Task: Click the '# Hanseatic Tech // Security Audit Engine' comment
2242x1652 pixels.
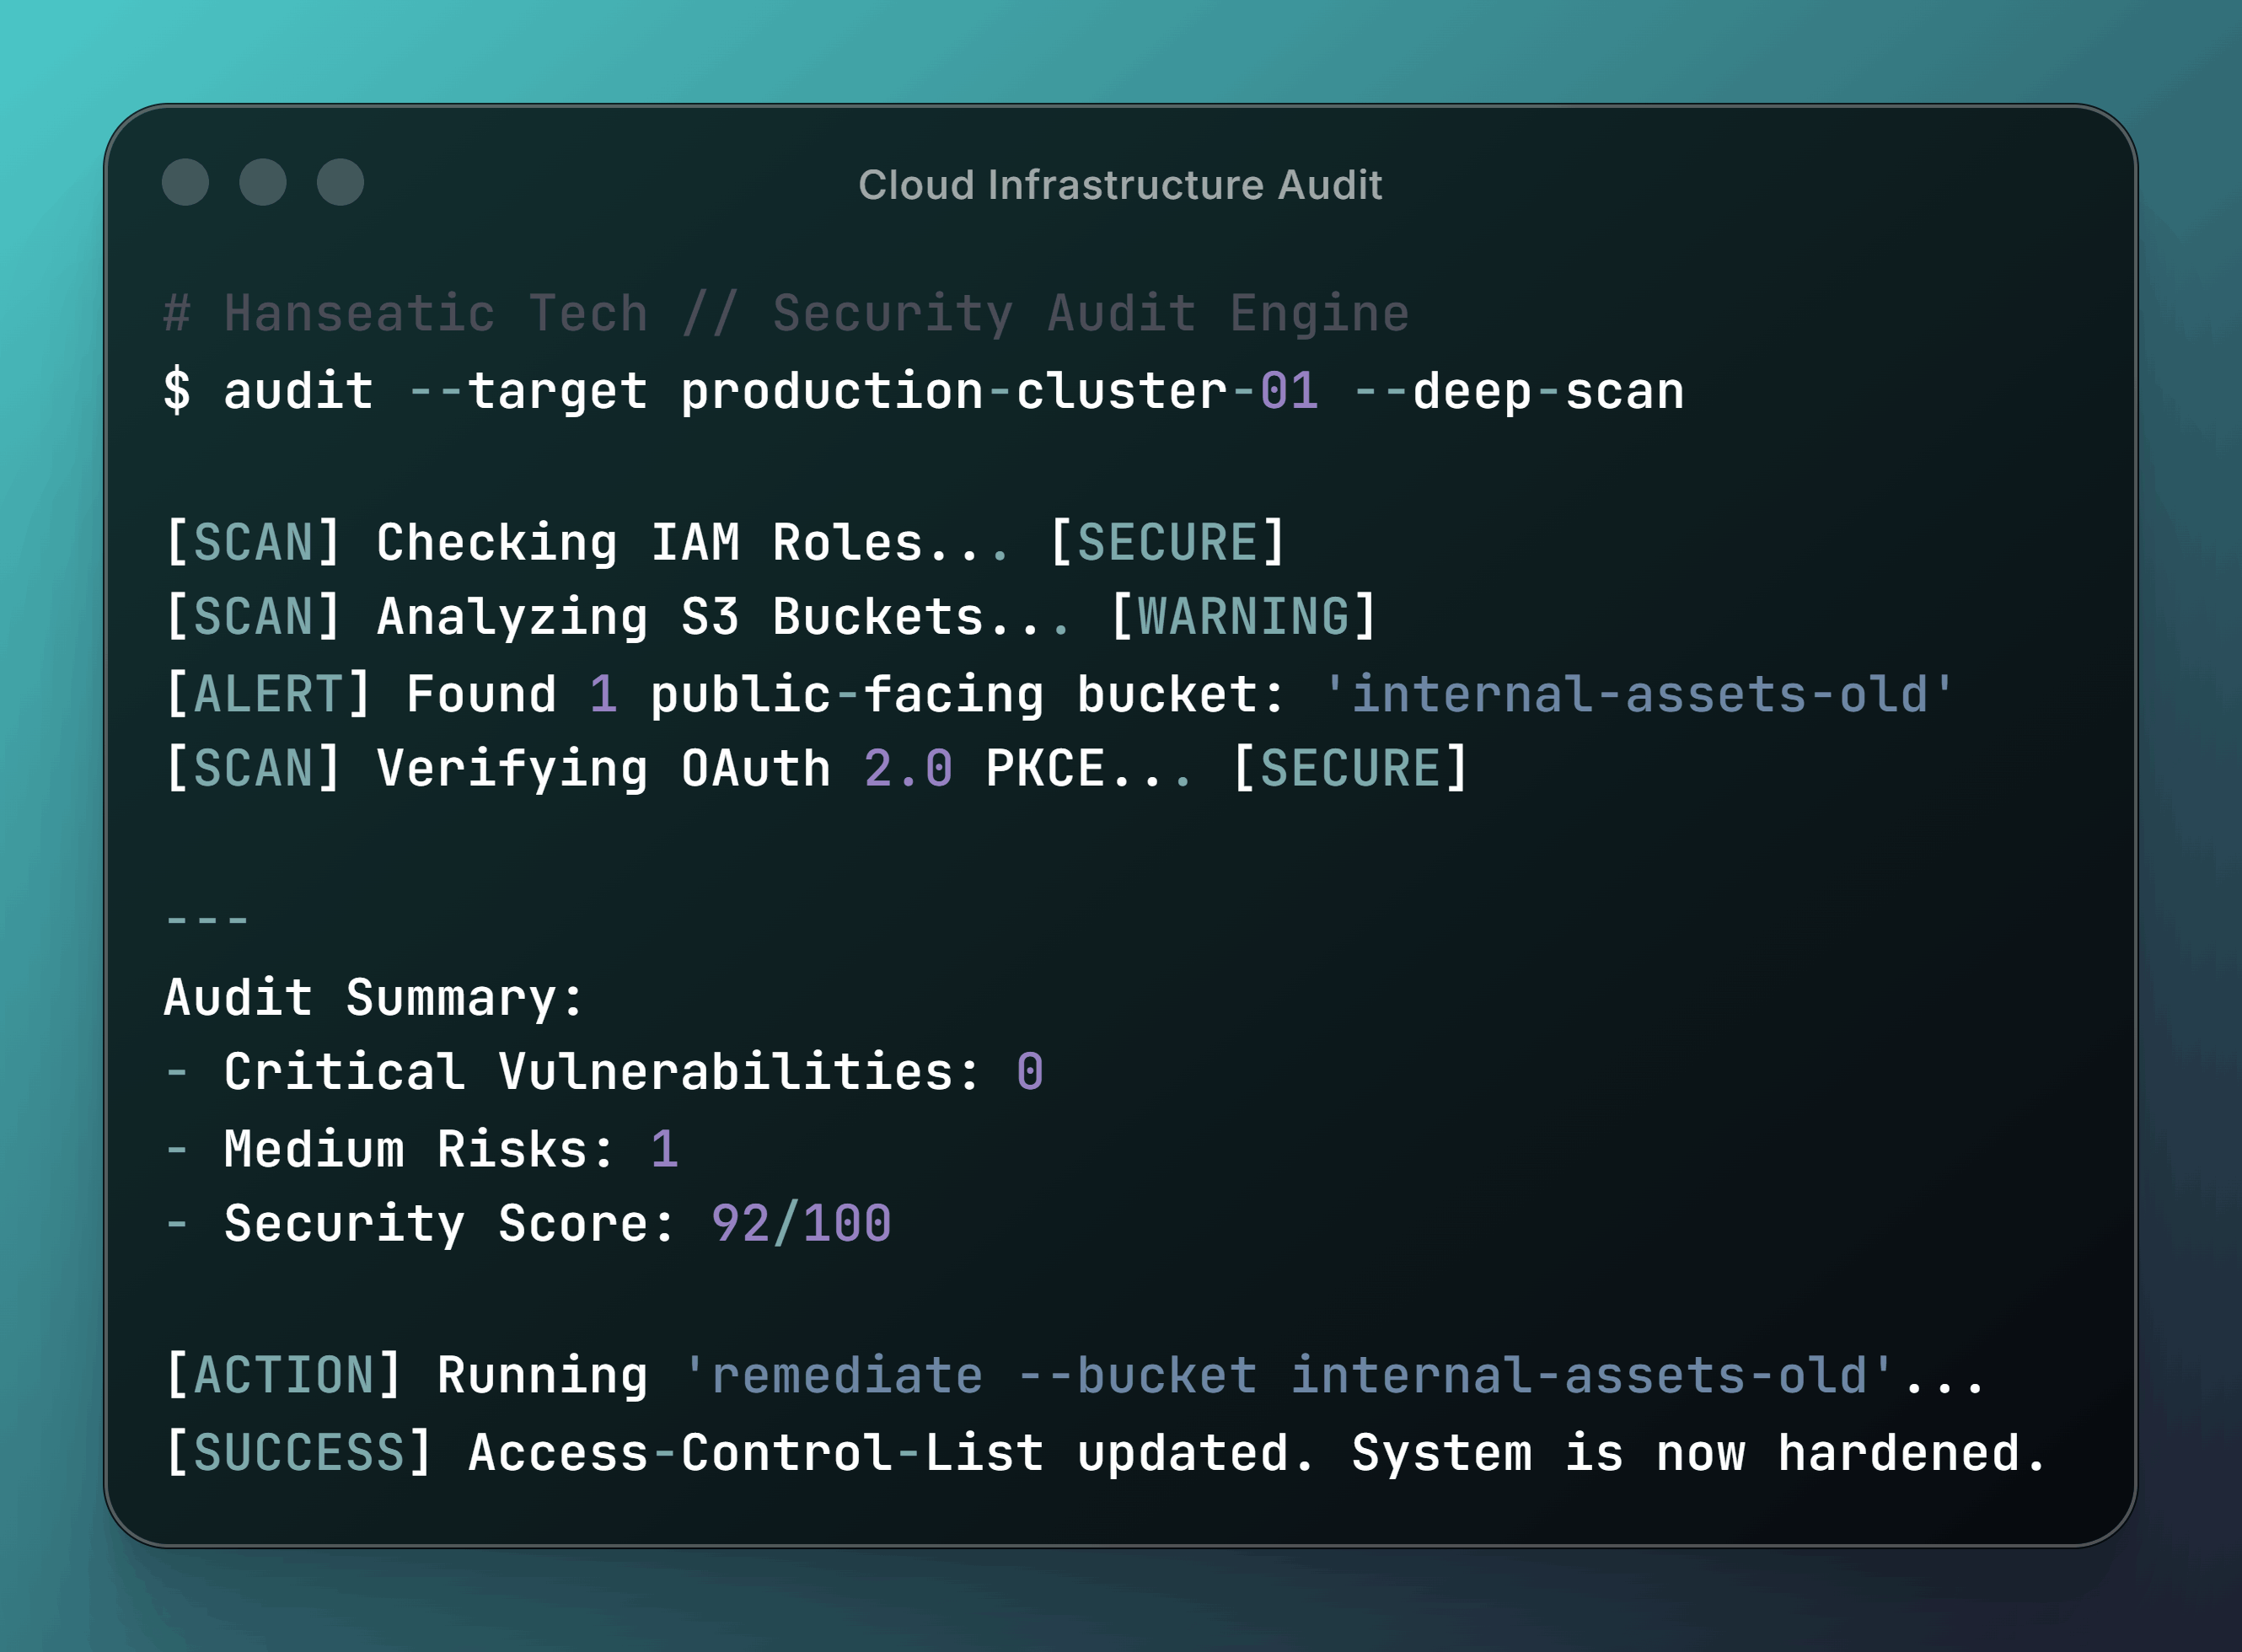Action: coord(786,313)
